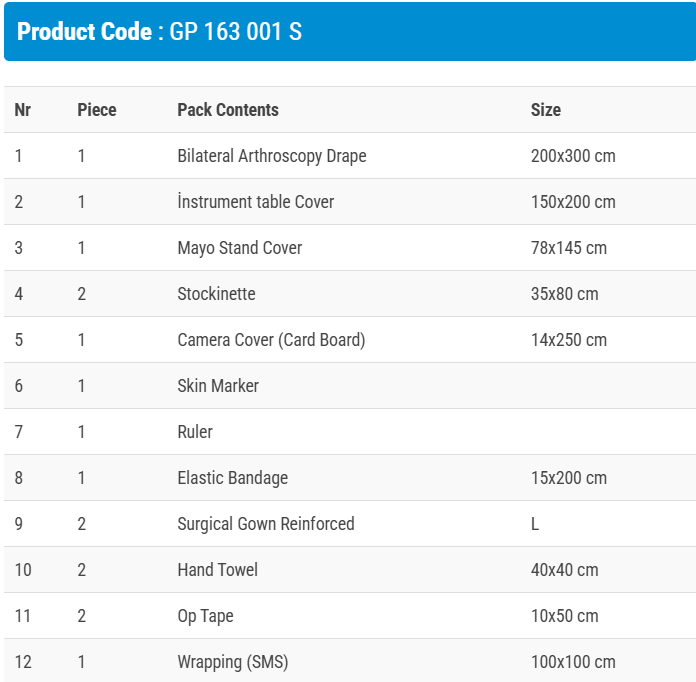Click the Nr column header
Image resolution: width=696 pixels, height=682 pixels.
coord(22,110)
